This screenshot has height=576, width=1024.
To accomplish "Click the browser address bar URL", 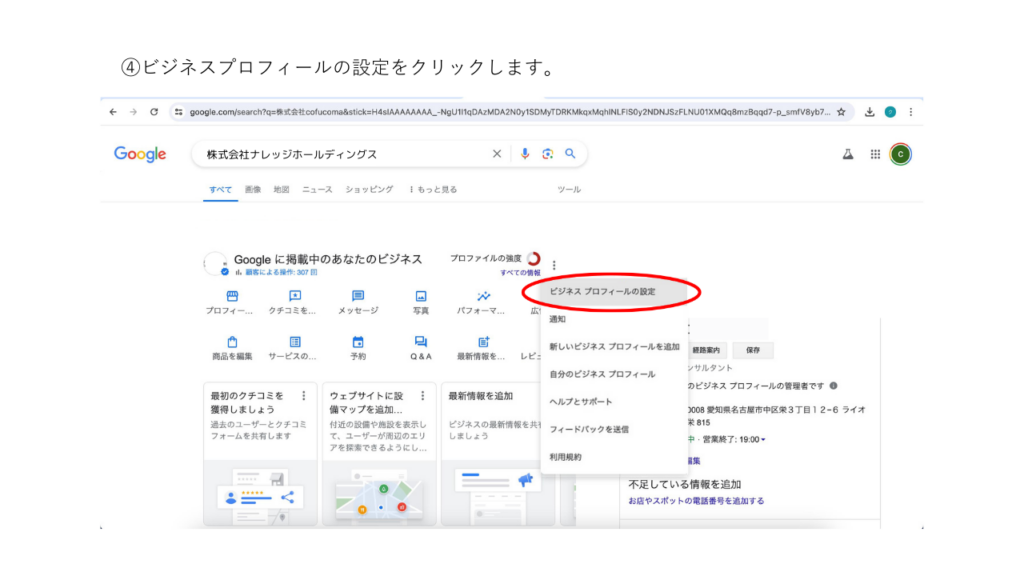I will click(509, 112).
